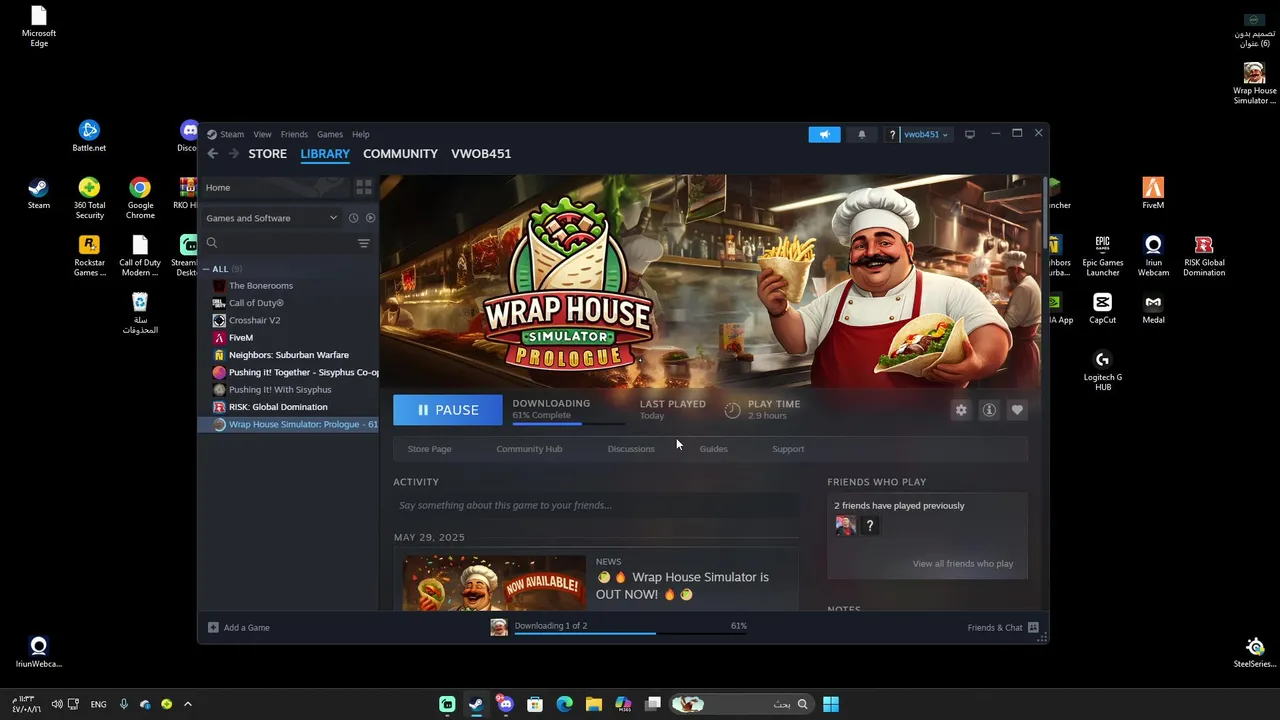Select Neighbors: Suburban Warfare in the library
This screenshot has width=1280, height=720.
tap(290, 355)
